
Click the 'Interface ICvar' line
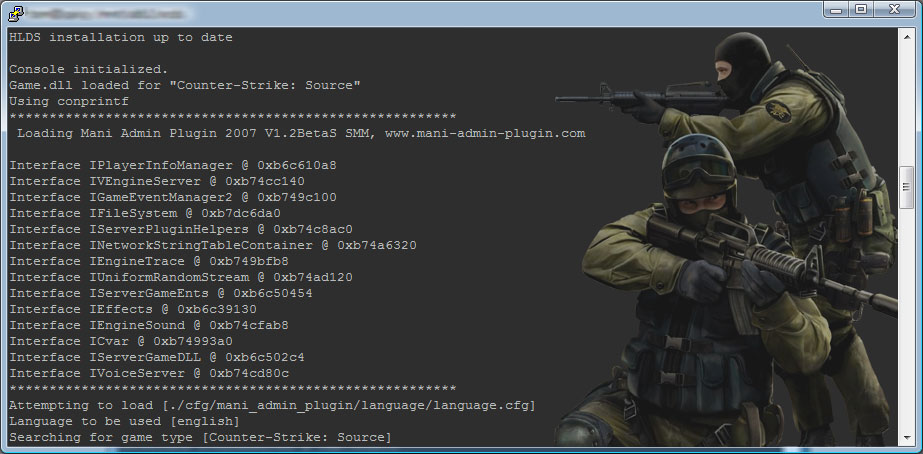coord(121,341)
